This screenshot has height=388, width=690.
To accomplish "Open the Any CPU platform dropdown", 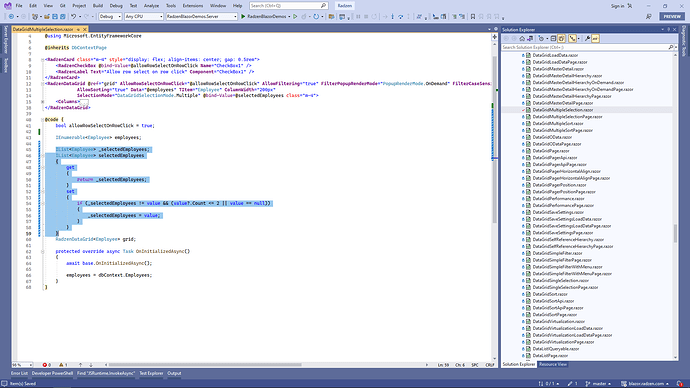I will (x=144, y=16).
